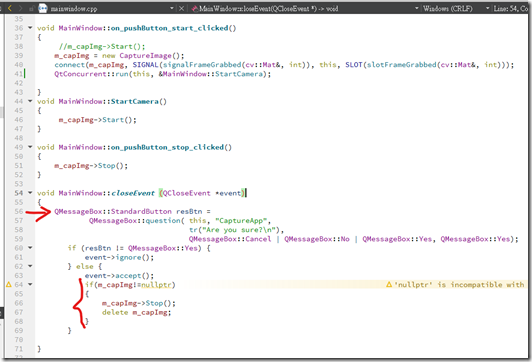The width and height of the screenshot is (532, 362).
Task: Close the mainwindow.cpp document with the X
Action: 182,8
